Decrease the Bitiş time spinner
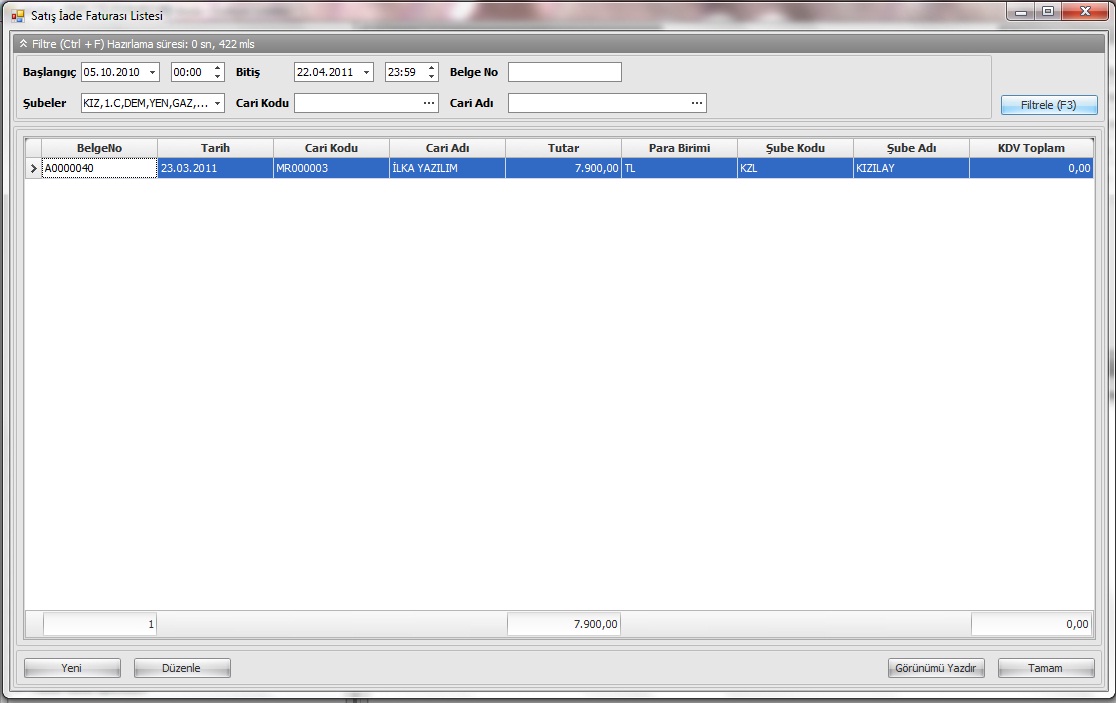This screenshot has width=1116, height=703. 431,76
